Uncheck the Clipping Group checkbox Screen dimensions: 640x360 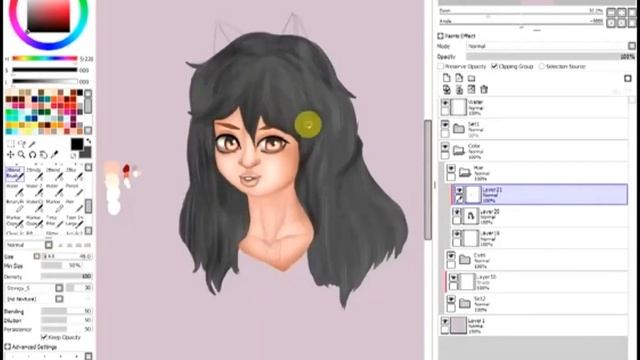[x=494, y=66]
